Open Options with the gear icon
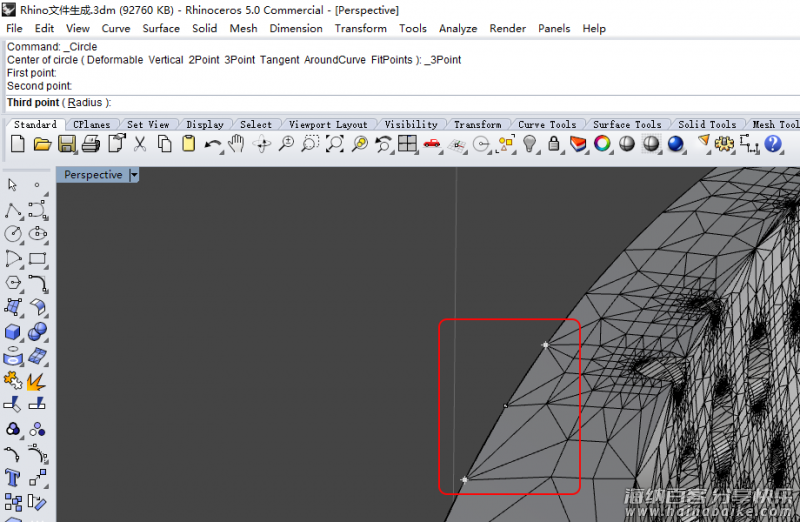The width and height of the screenshot is (800, 522). 724,144
